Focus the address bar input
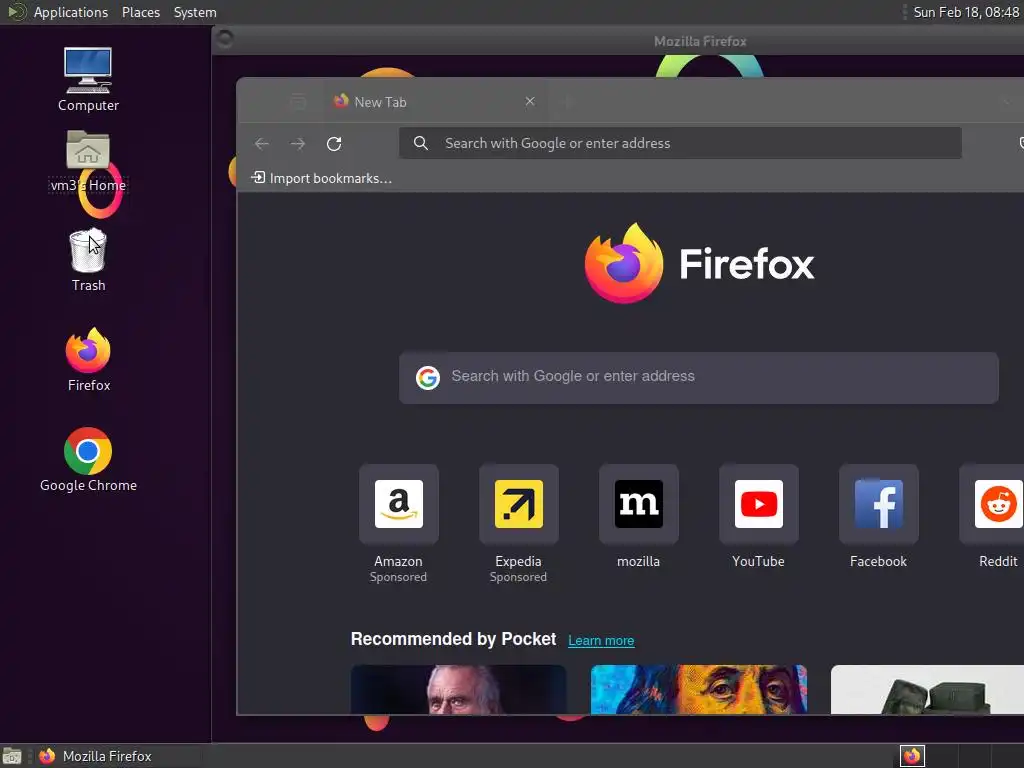This screenshot has height=768, width=1024. 680,143
